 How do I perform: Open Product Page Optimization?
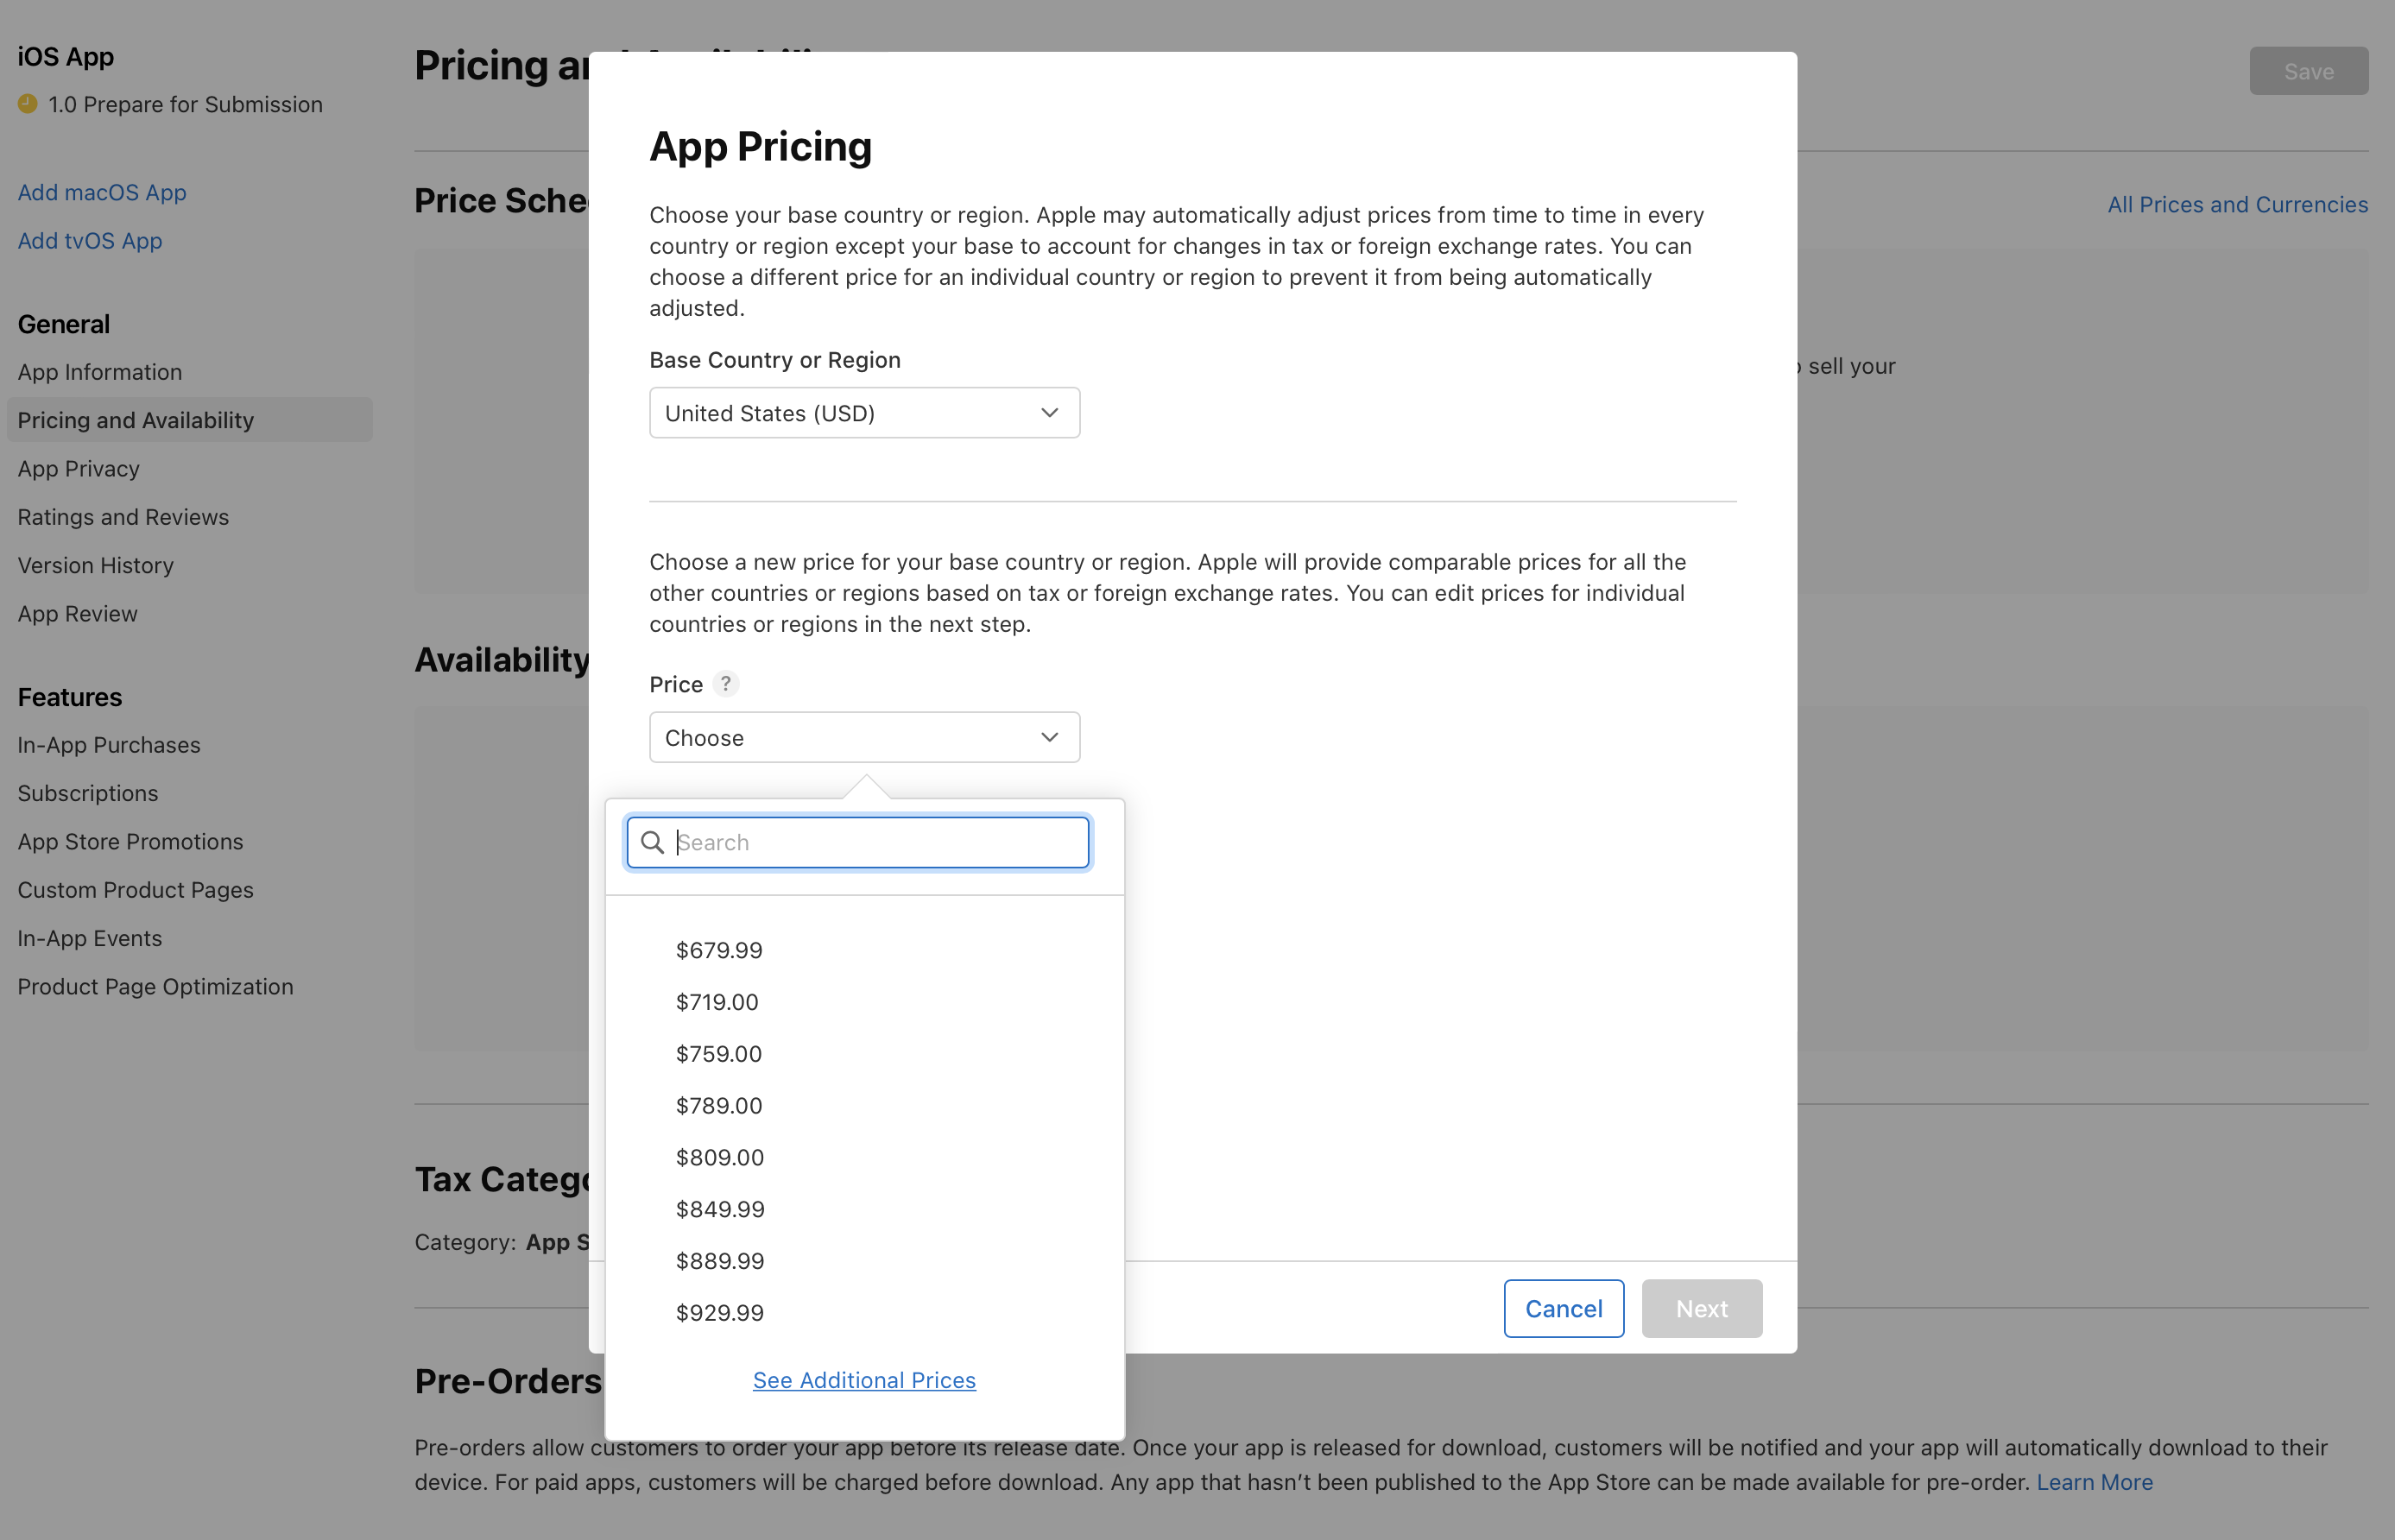coord(155,986)
